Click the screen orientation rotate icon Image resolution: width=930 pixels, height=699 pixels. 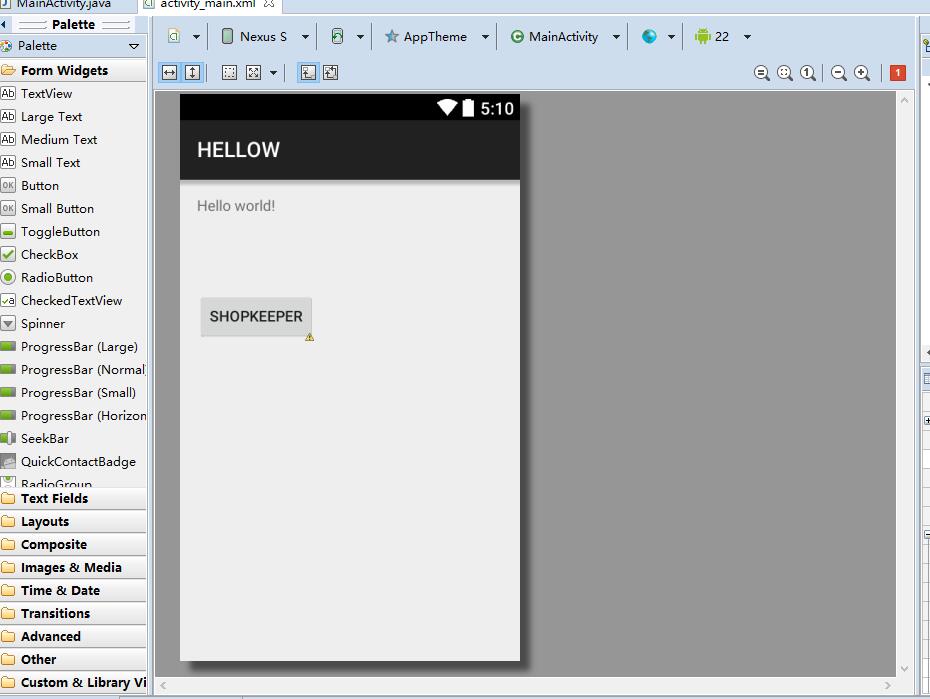(x=337, y=36)
